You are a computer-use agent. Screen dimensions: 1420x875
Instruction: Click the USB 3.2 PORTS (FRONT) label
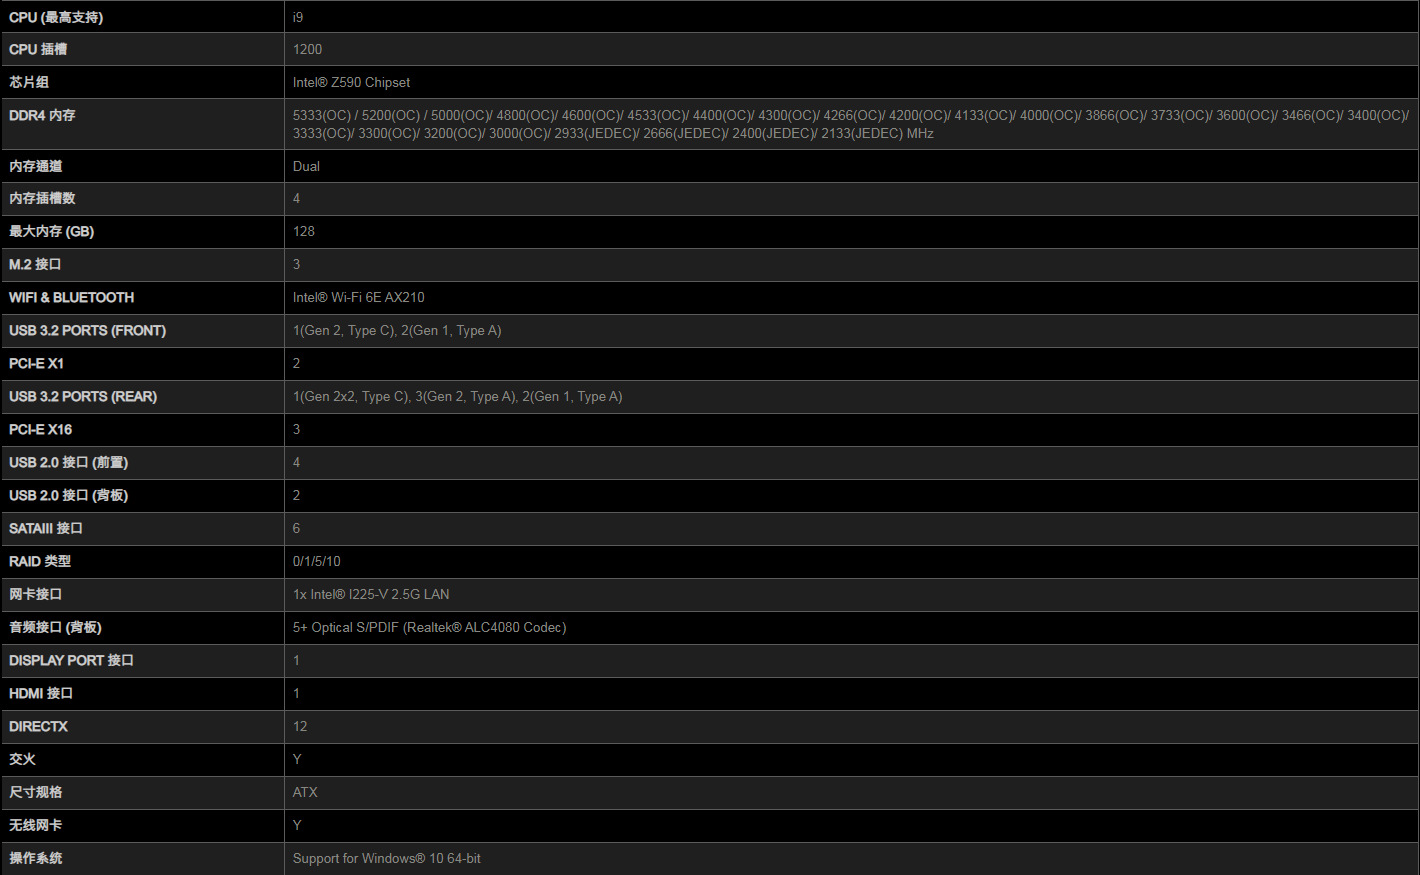[87, 330]
